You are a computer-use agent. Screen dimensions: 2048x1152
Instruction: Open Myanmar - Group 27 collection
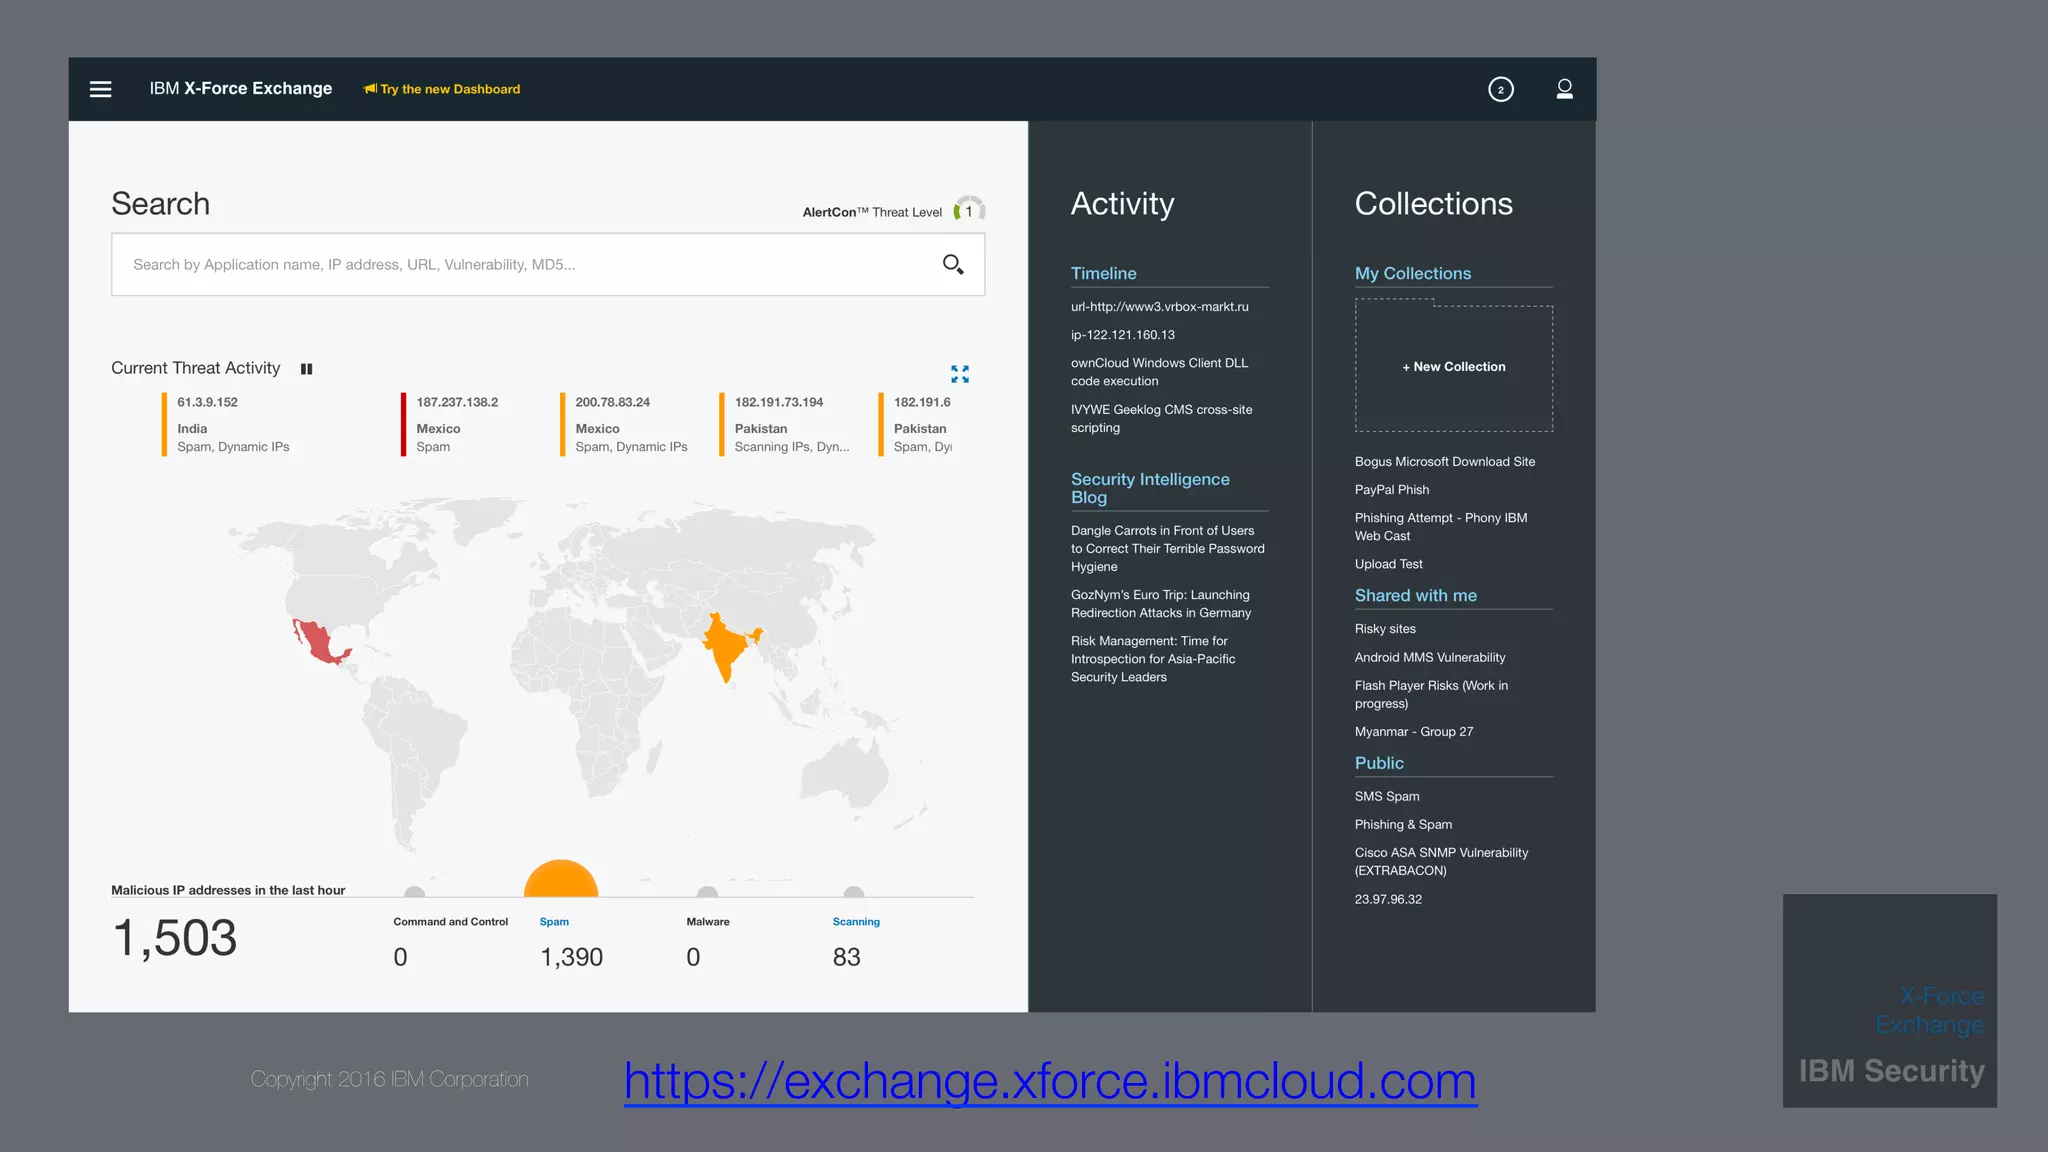click(1413, 732)
